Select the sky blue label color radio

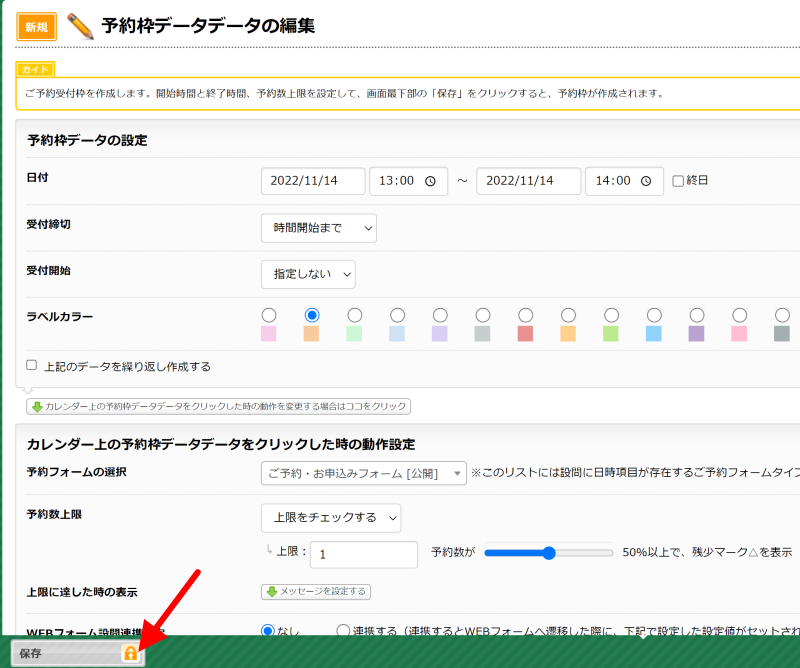[x=654, y=315]
